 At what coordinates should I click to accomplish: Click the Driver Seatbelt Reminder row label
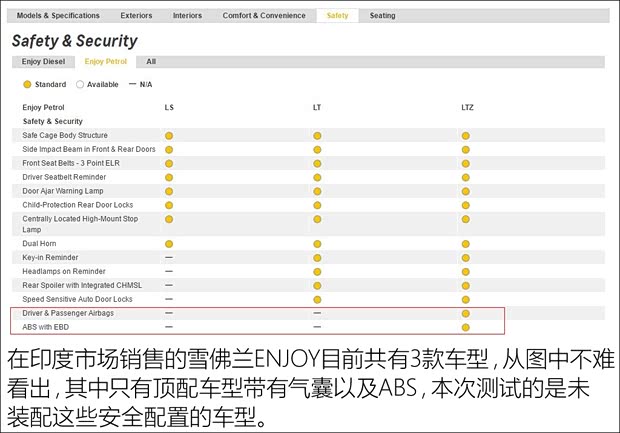click(x=64, y=177)
